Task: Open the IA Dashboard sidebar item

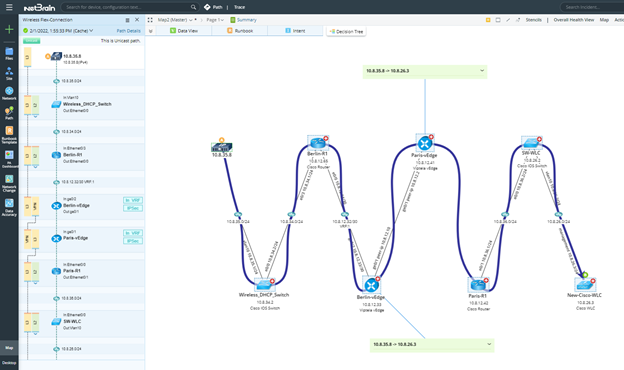Action: [9, 159]
